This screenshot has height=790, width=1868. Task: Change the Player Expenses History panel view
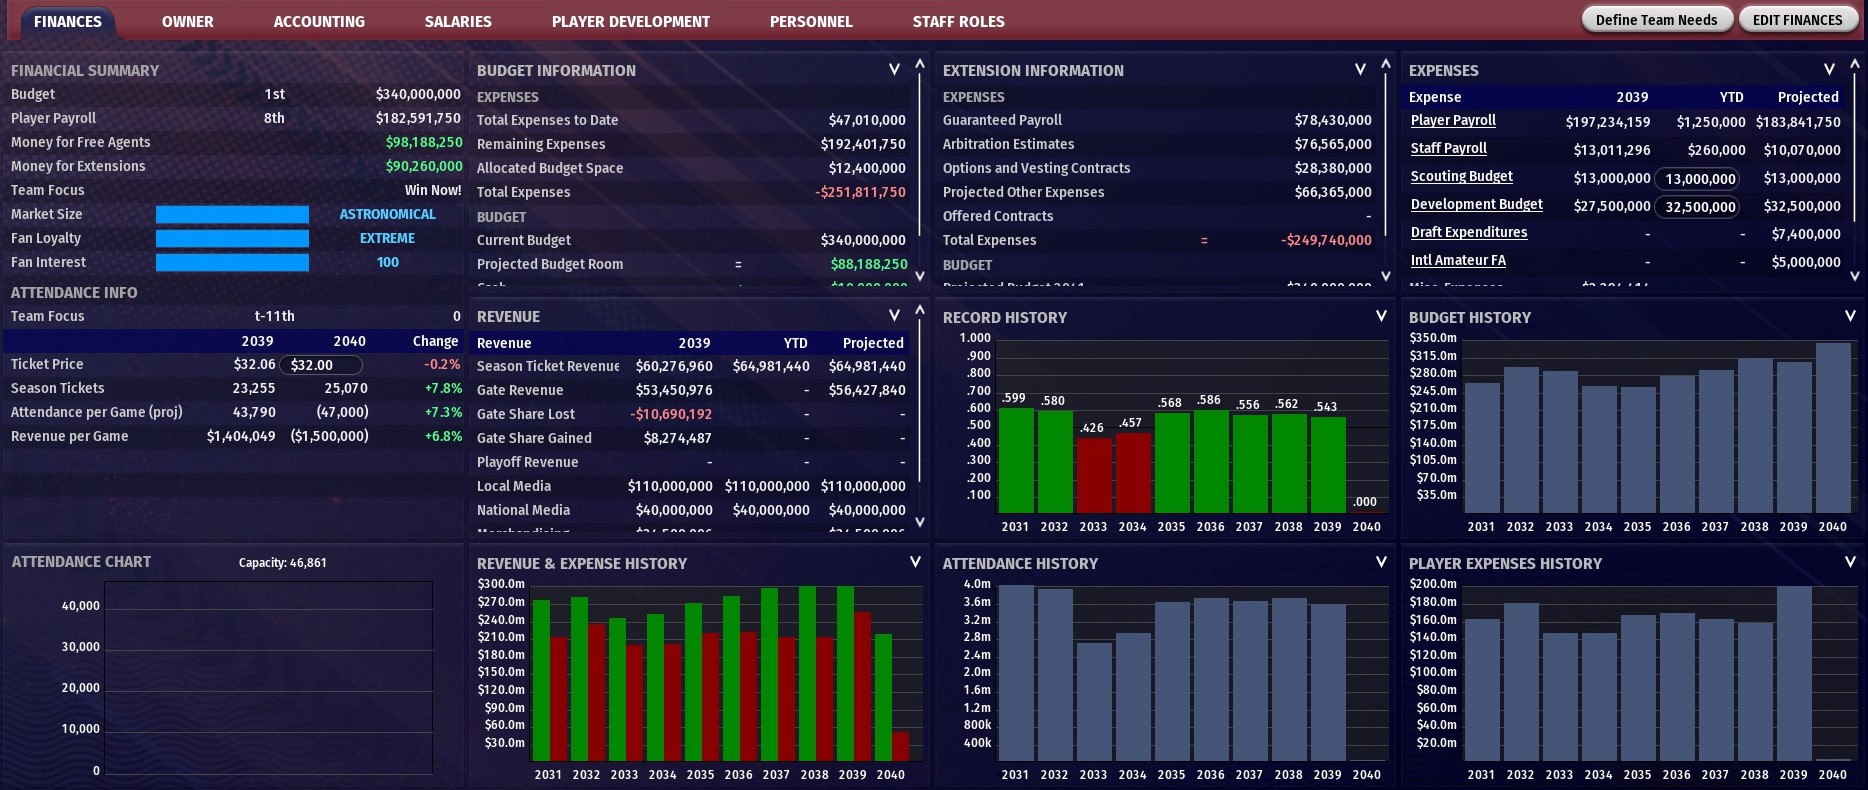[1850, 562]
